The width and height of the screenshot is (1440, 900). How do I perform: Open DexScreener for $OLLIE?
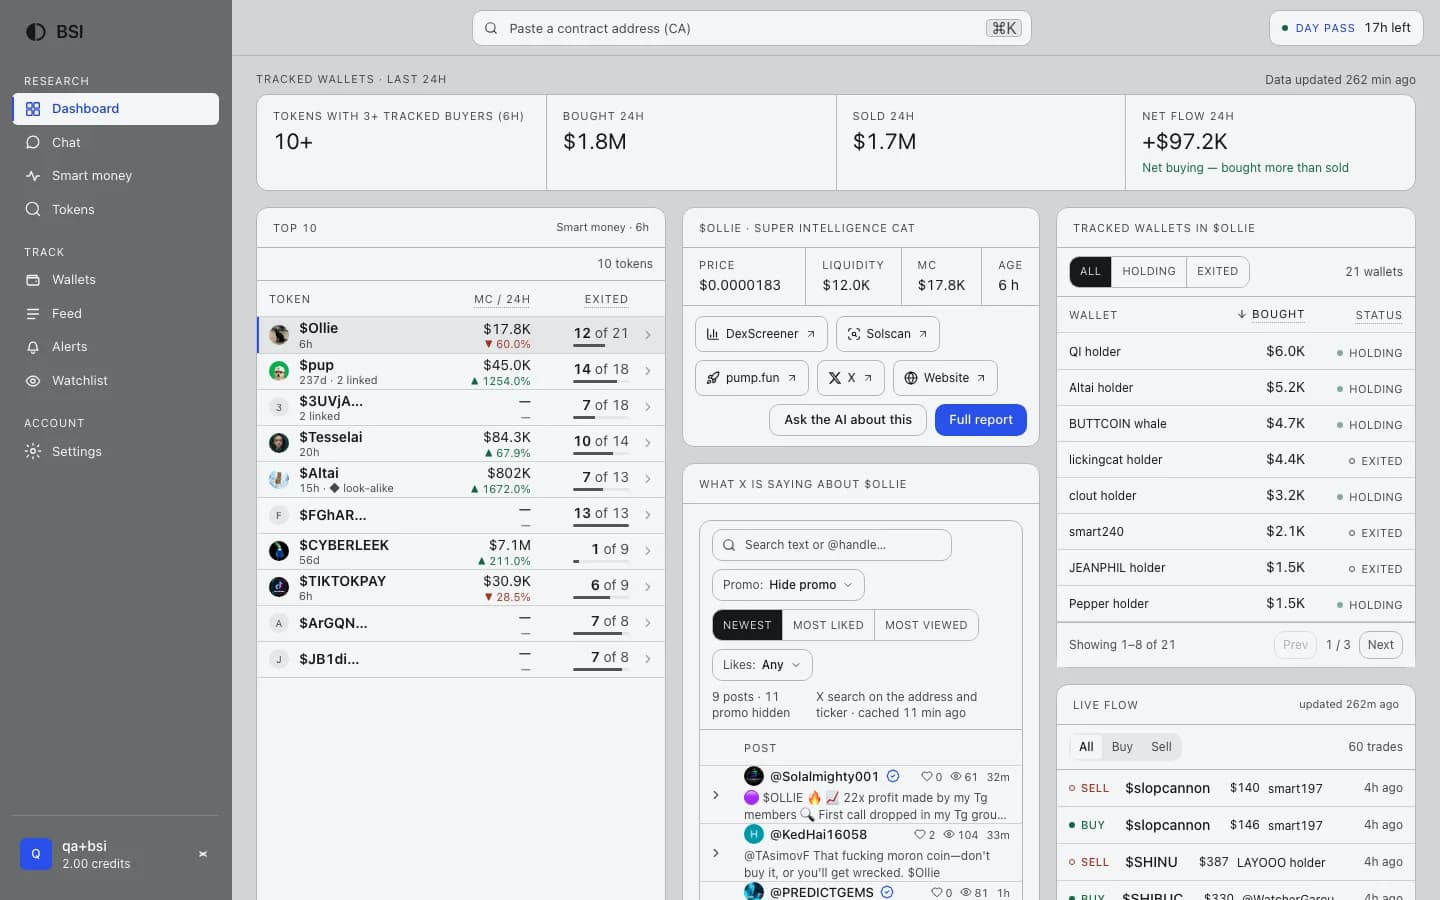761,334
